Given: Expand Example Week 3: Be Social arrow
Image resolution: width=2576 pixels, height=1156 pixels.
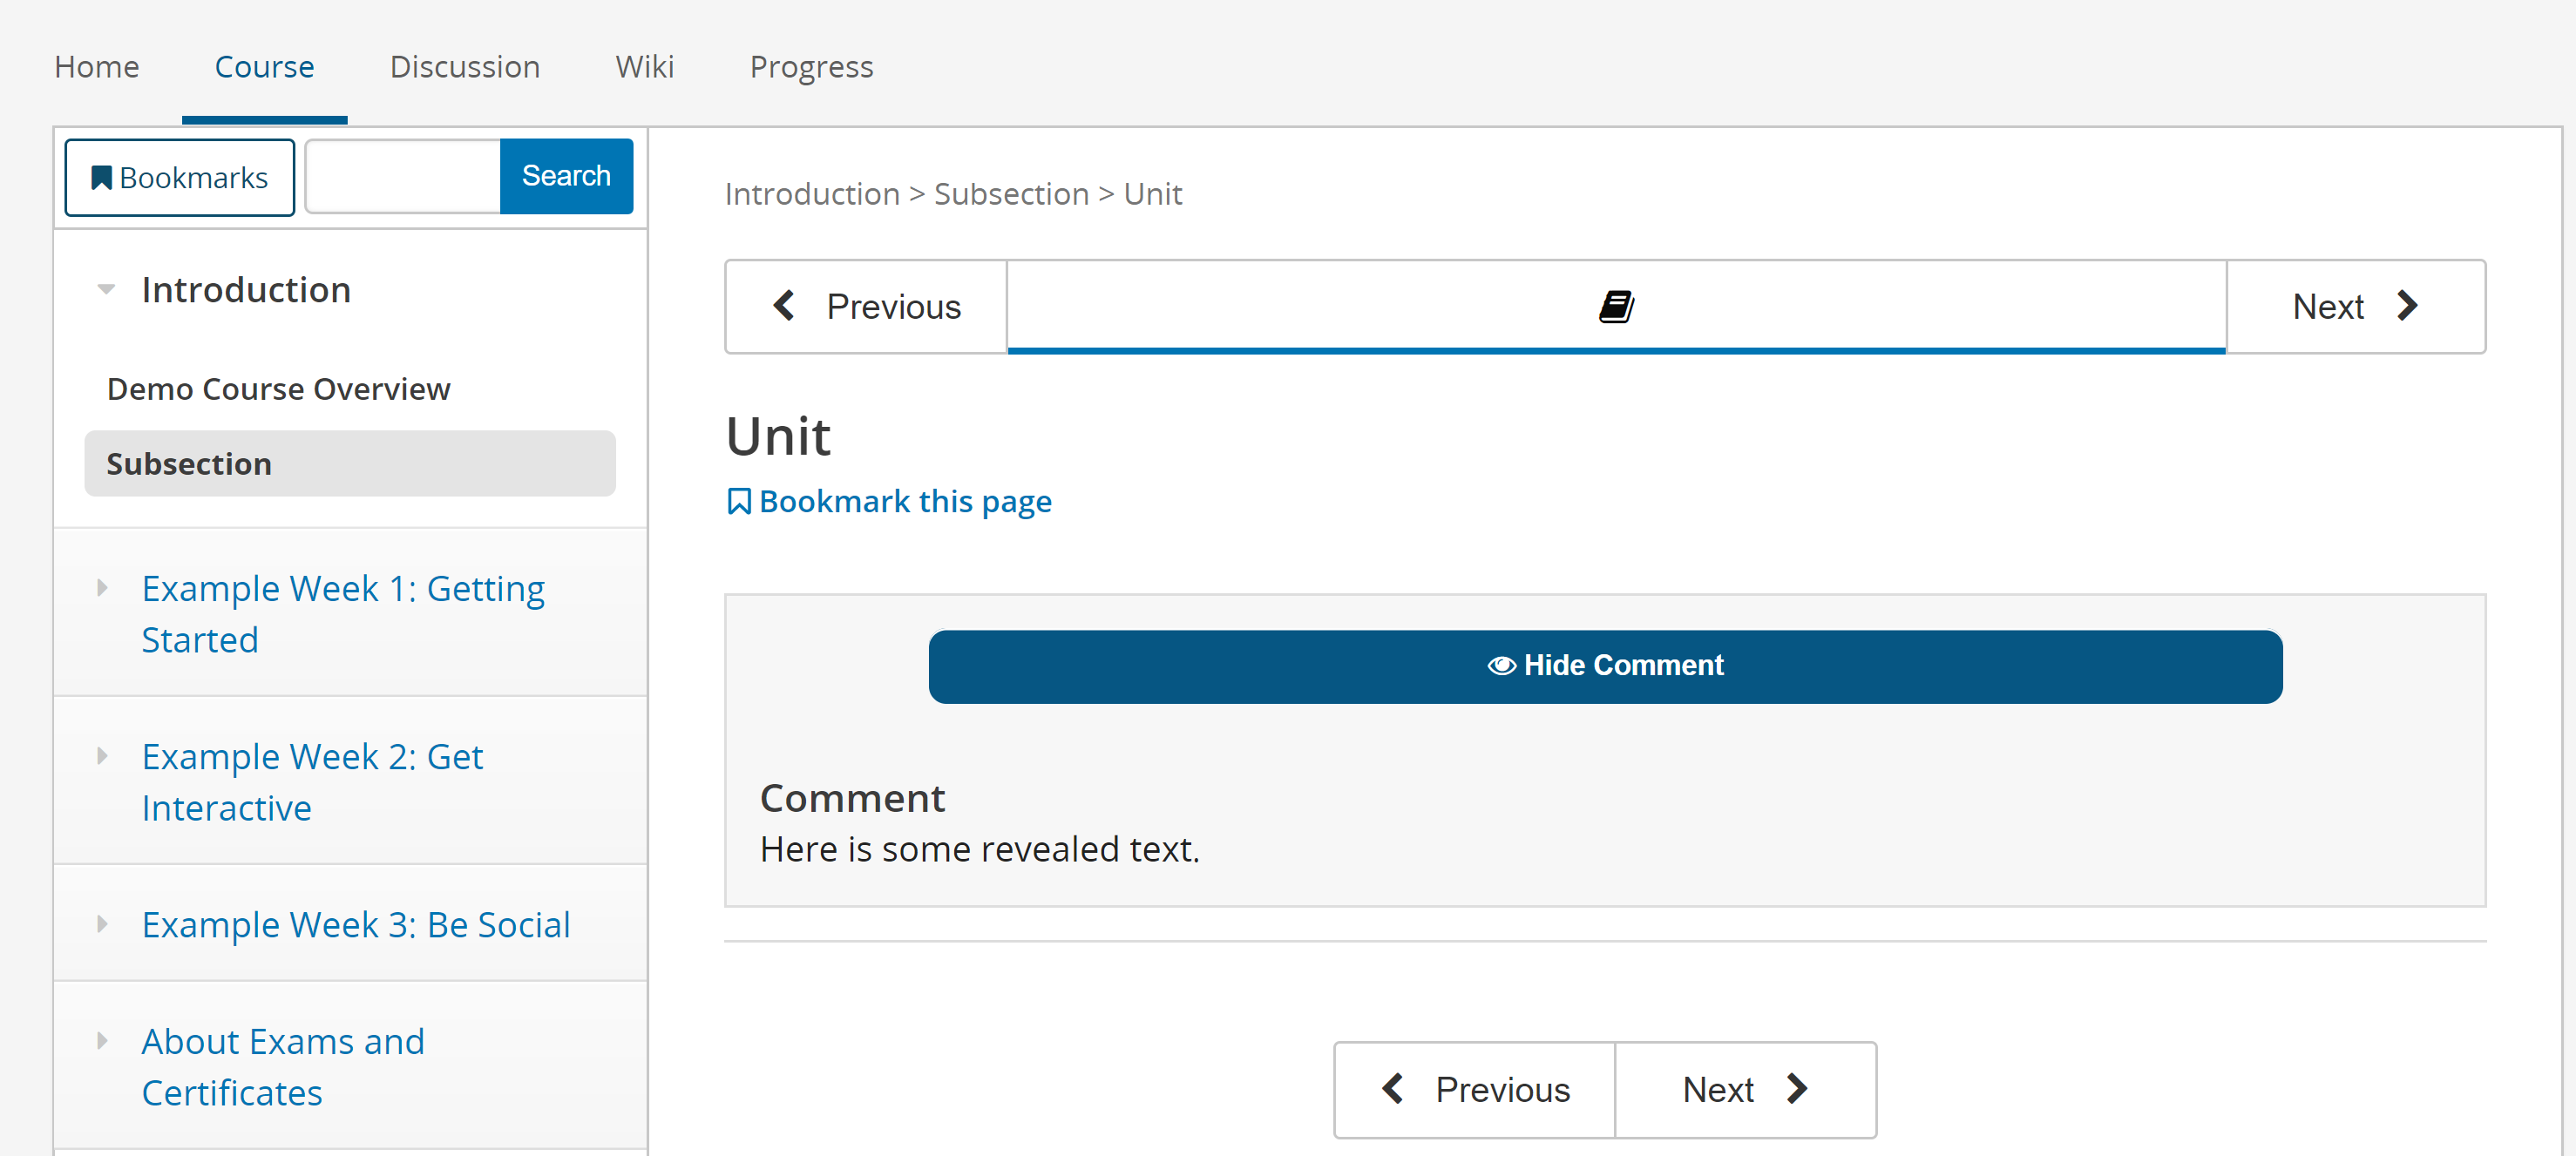Looking at the screenshot, I should (102, 923).
